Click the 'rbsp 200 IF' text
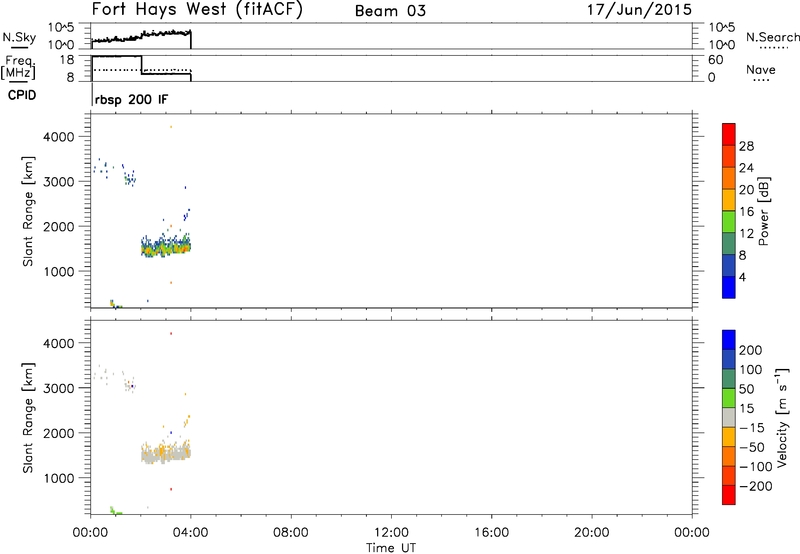 [131, 99]
